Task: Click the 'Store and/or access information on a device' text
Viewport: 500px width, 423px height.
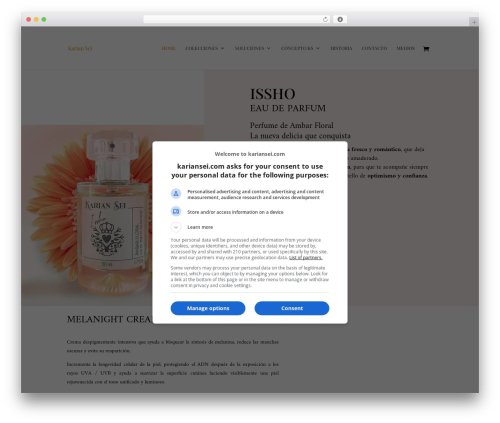Action: click(235, 212)
